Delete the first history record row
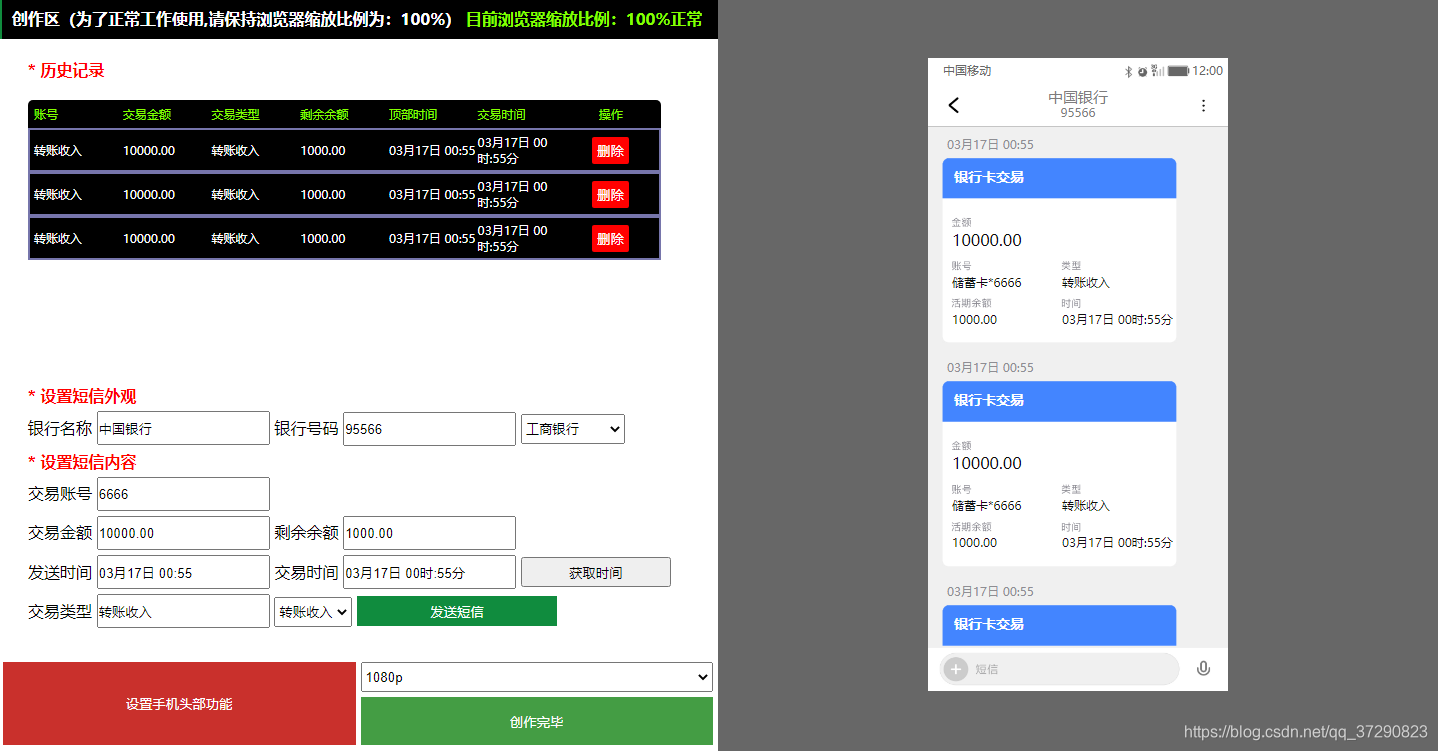 coord(610,151)
